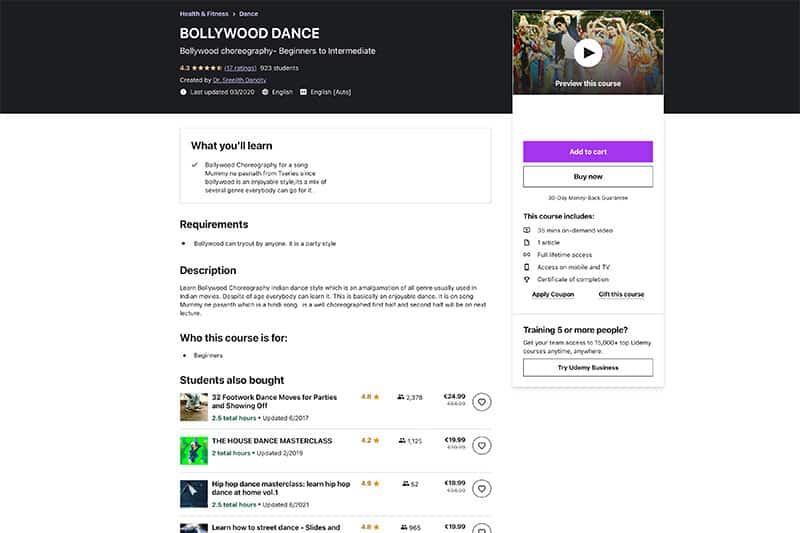Click the Training 5 or more people? heading

(x=575, y=330)
